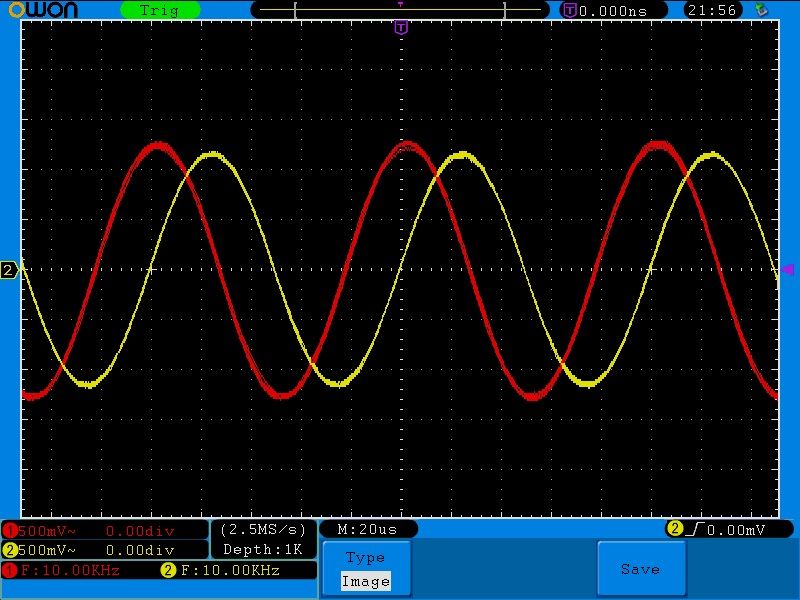Click the M:20us timebase readout
The height and width of the screenshot is (600, 800).
pos(367,529)
